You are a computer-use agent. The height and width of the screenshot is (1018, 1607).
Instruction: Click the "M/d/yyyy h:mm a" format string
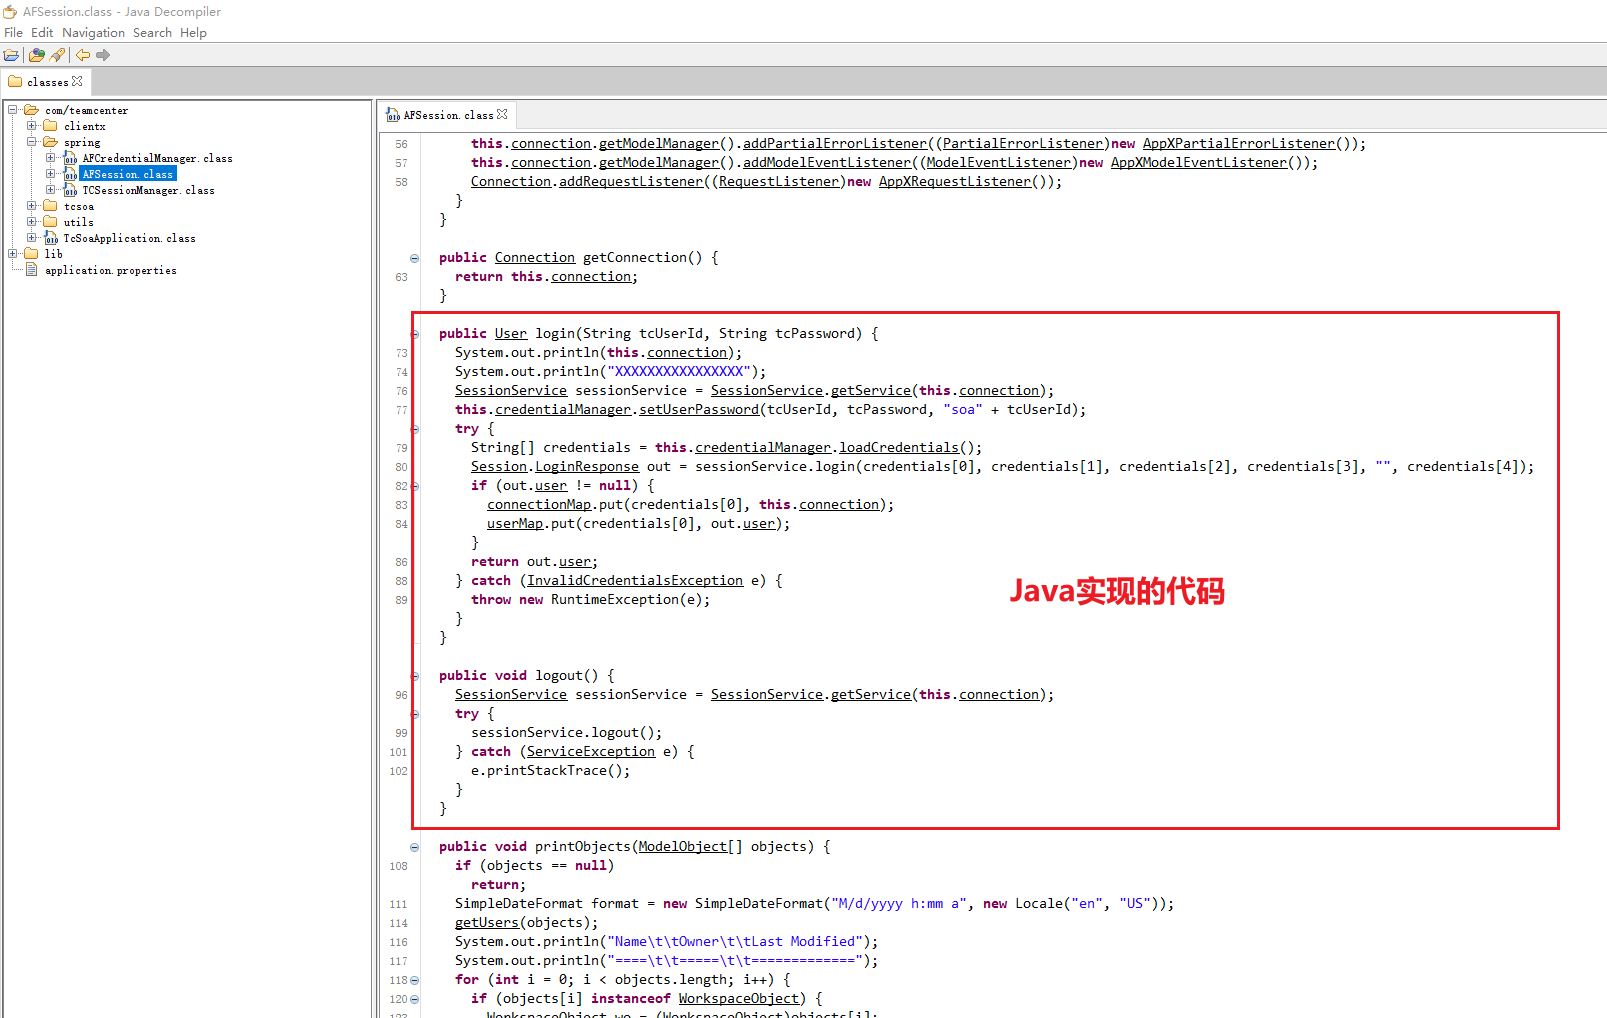(x=899, y=904)
